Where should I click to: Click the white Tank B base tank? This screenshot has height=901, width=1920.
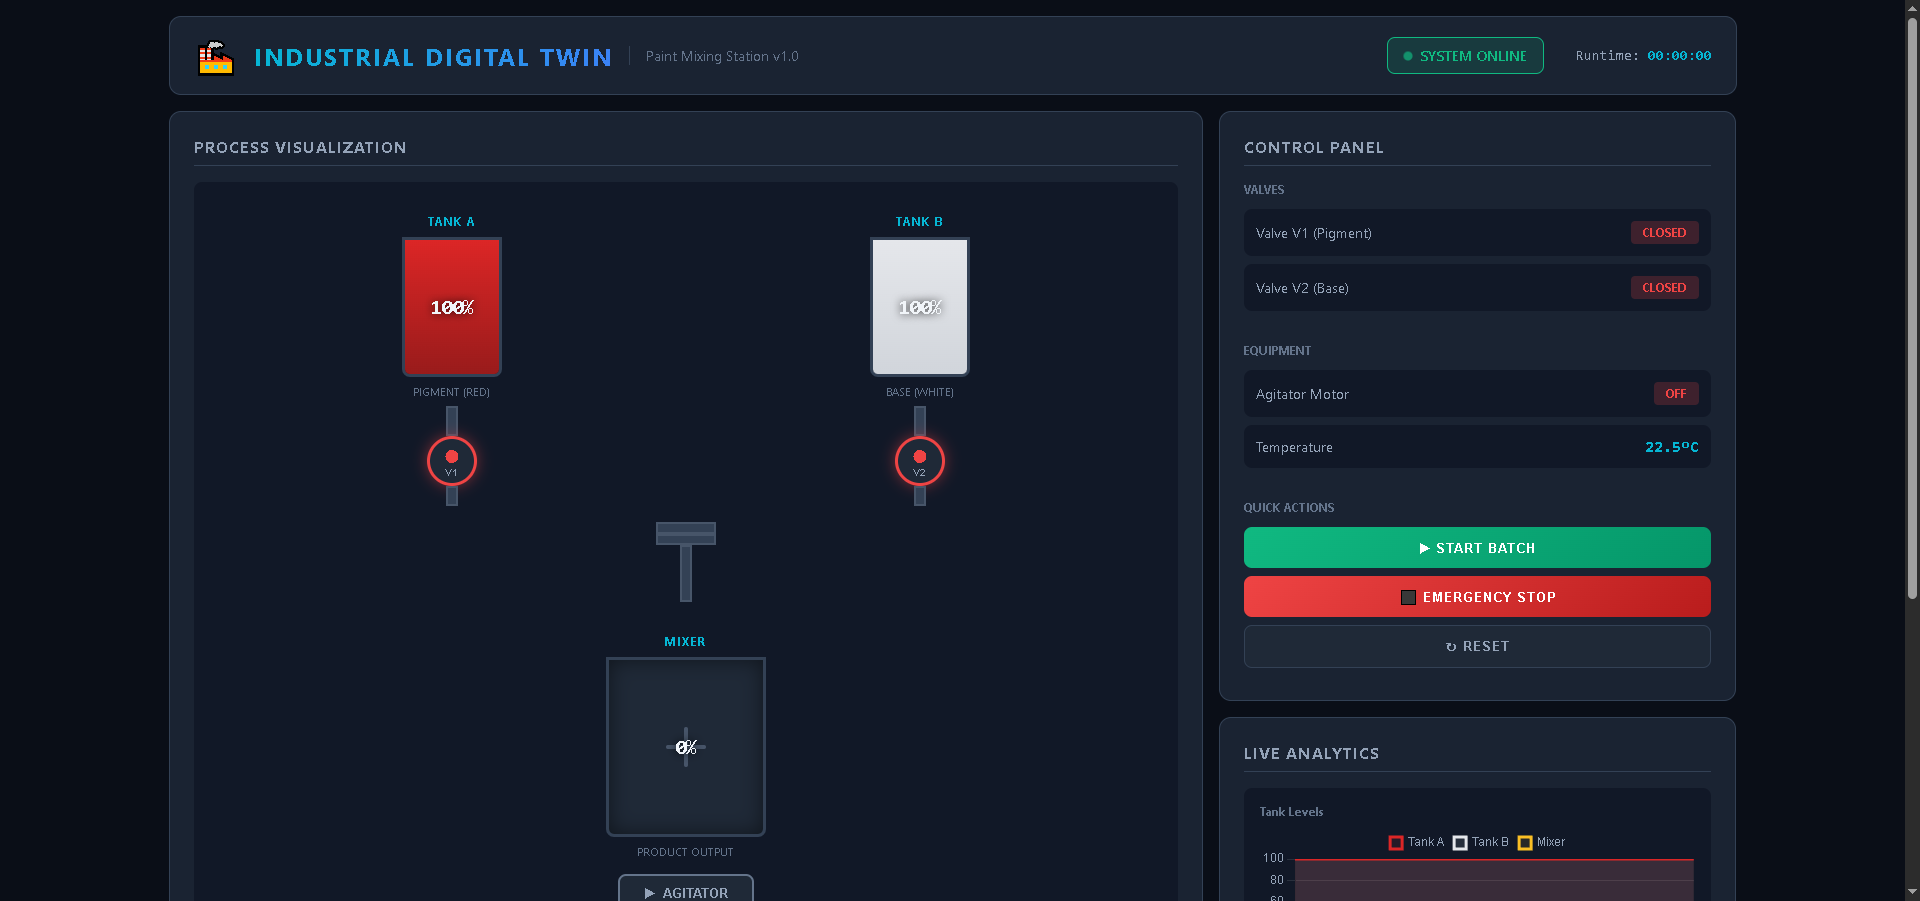tap(920, 307)
